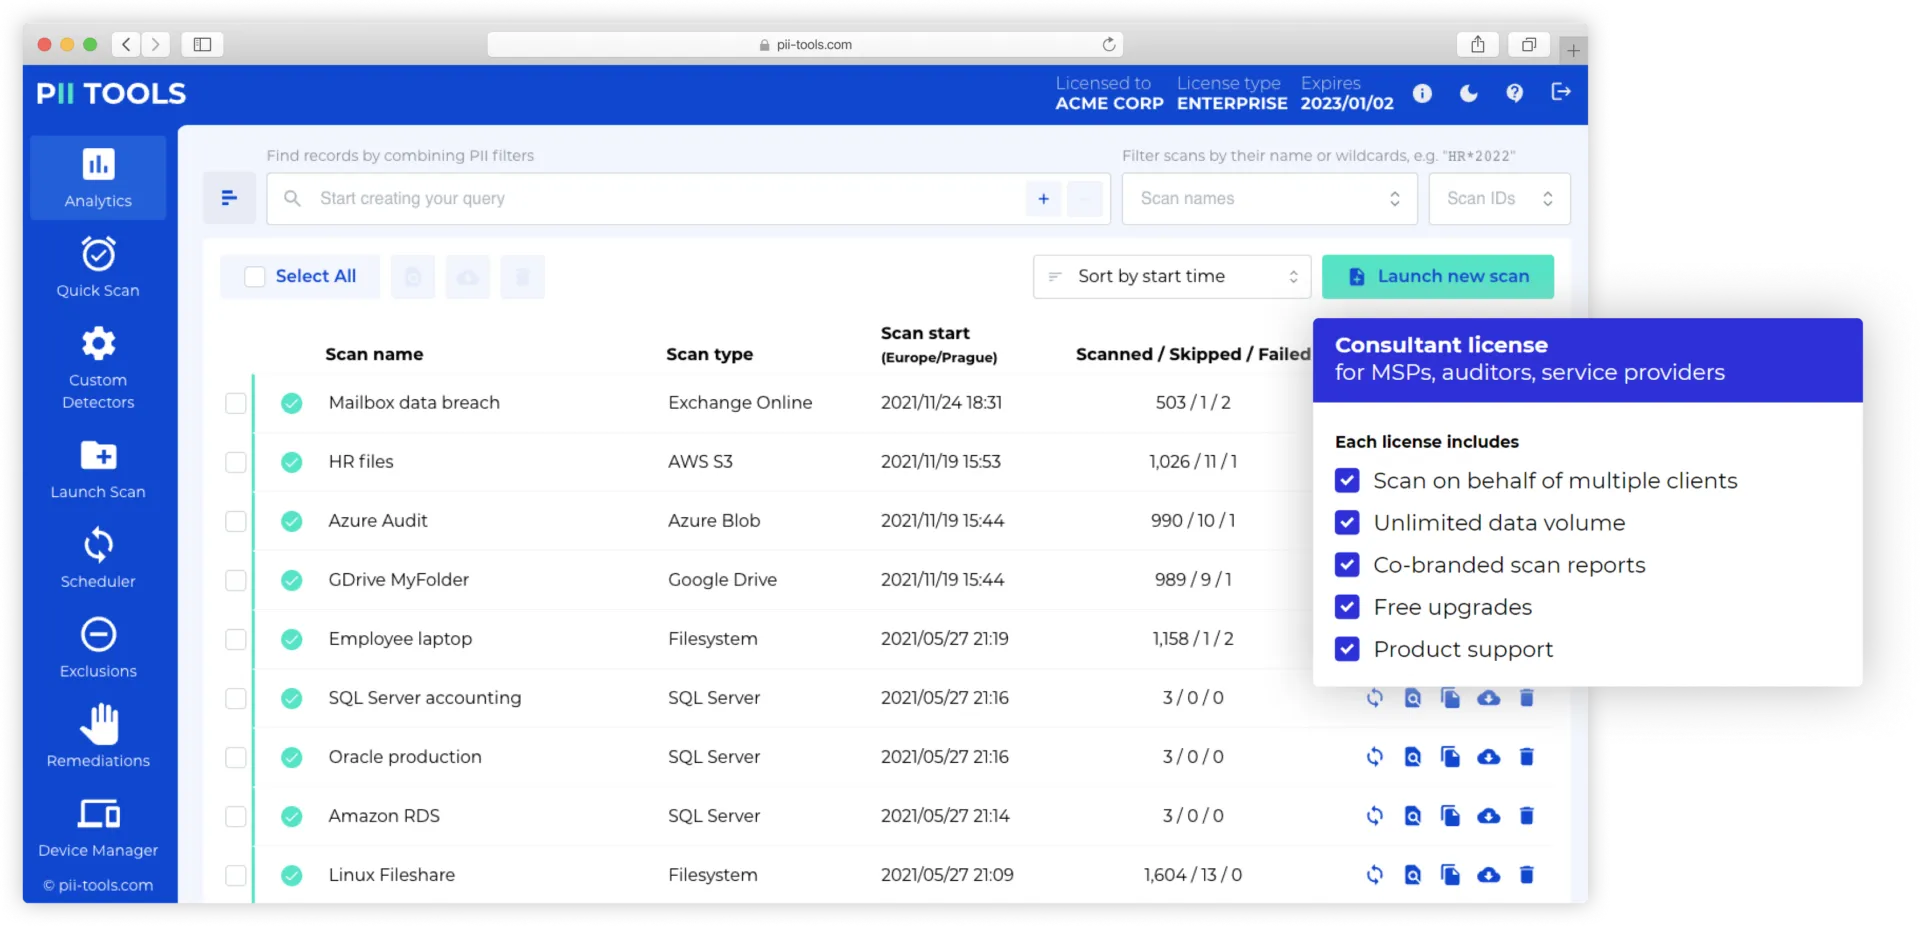Image resolution: width=1920 pixels, height=926 pixels.
Task: Copy the SQL Server accounting scan
Action: pos(1450,698)
